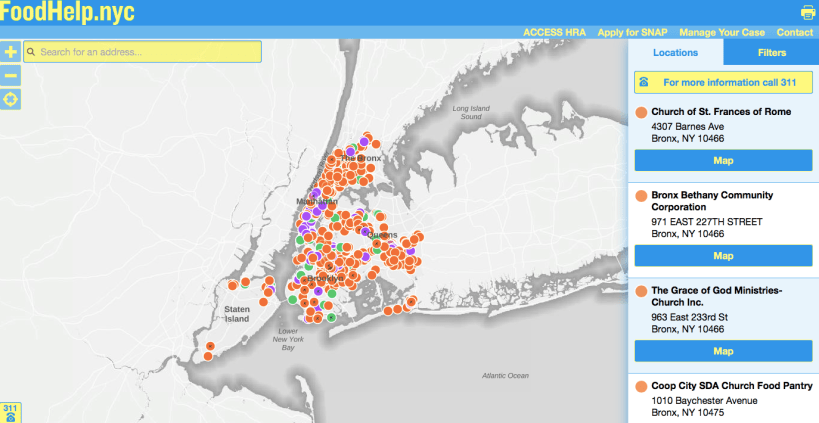Image resolution: width=819 pixels, height=423 pixels.
Task: Click the printer icon
Action: coord(808,13)
